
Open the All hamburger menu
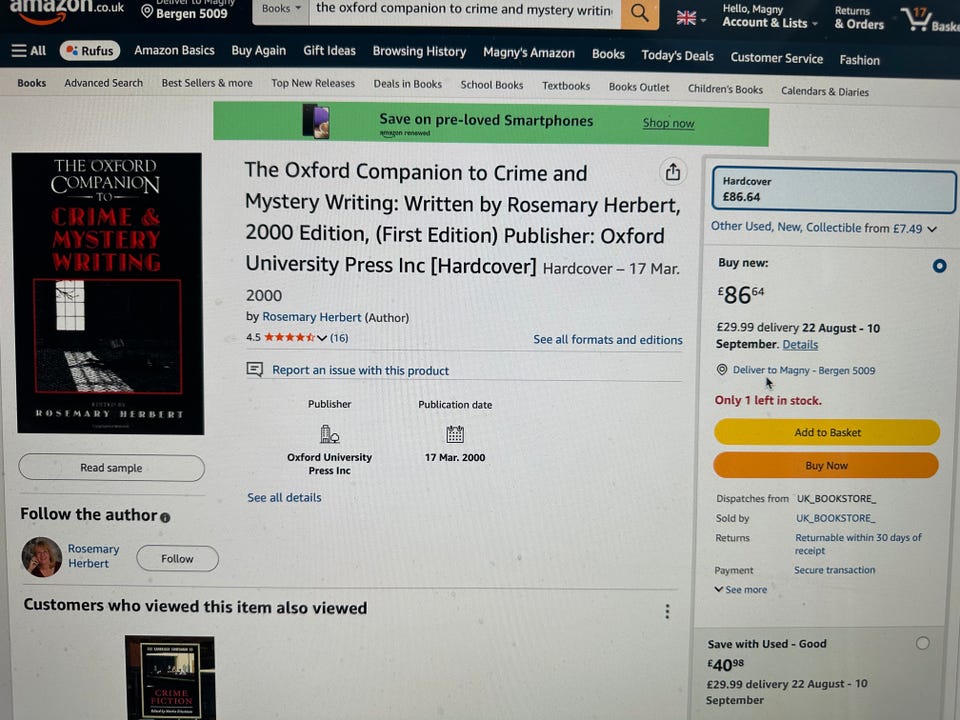click(29, 50)
